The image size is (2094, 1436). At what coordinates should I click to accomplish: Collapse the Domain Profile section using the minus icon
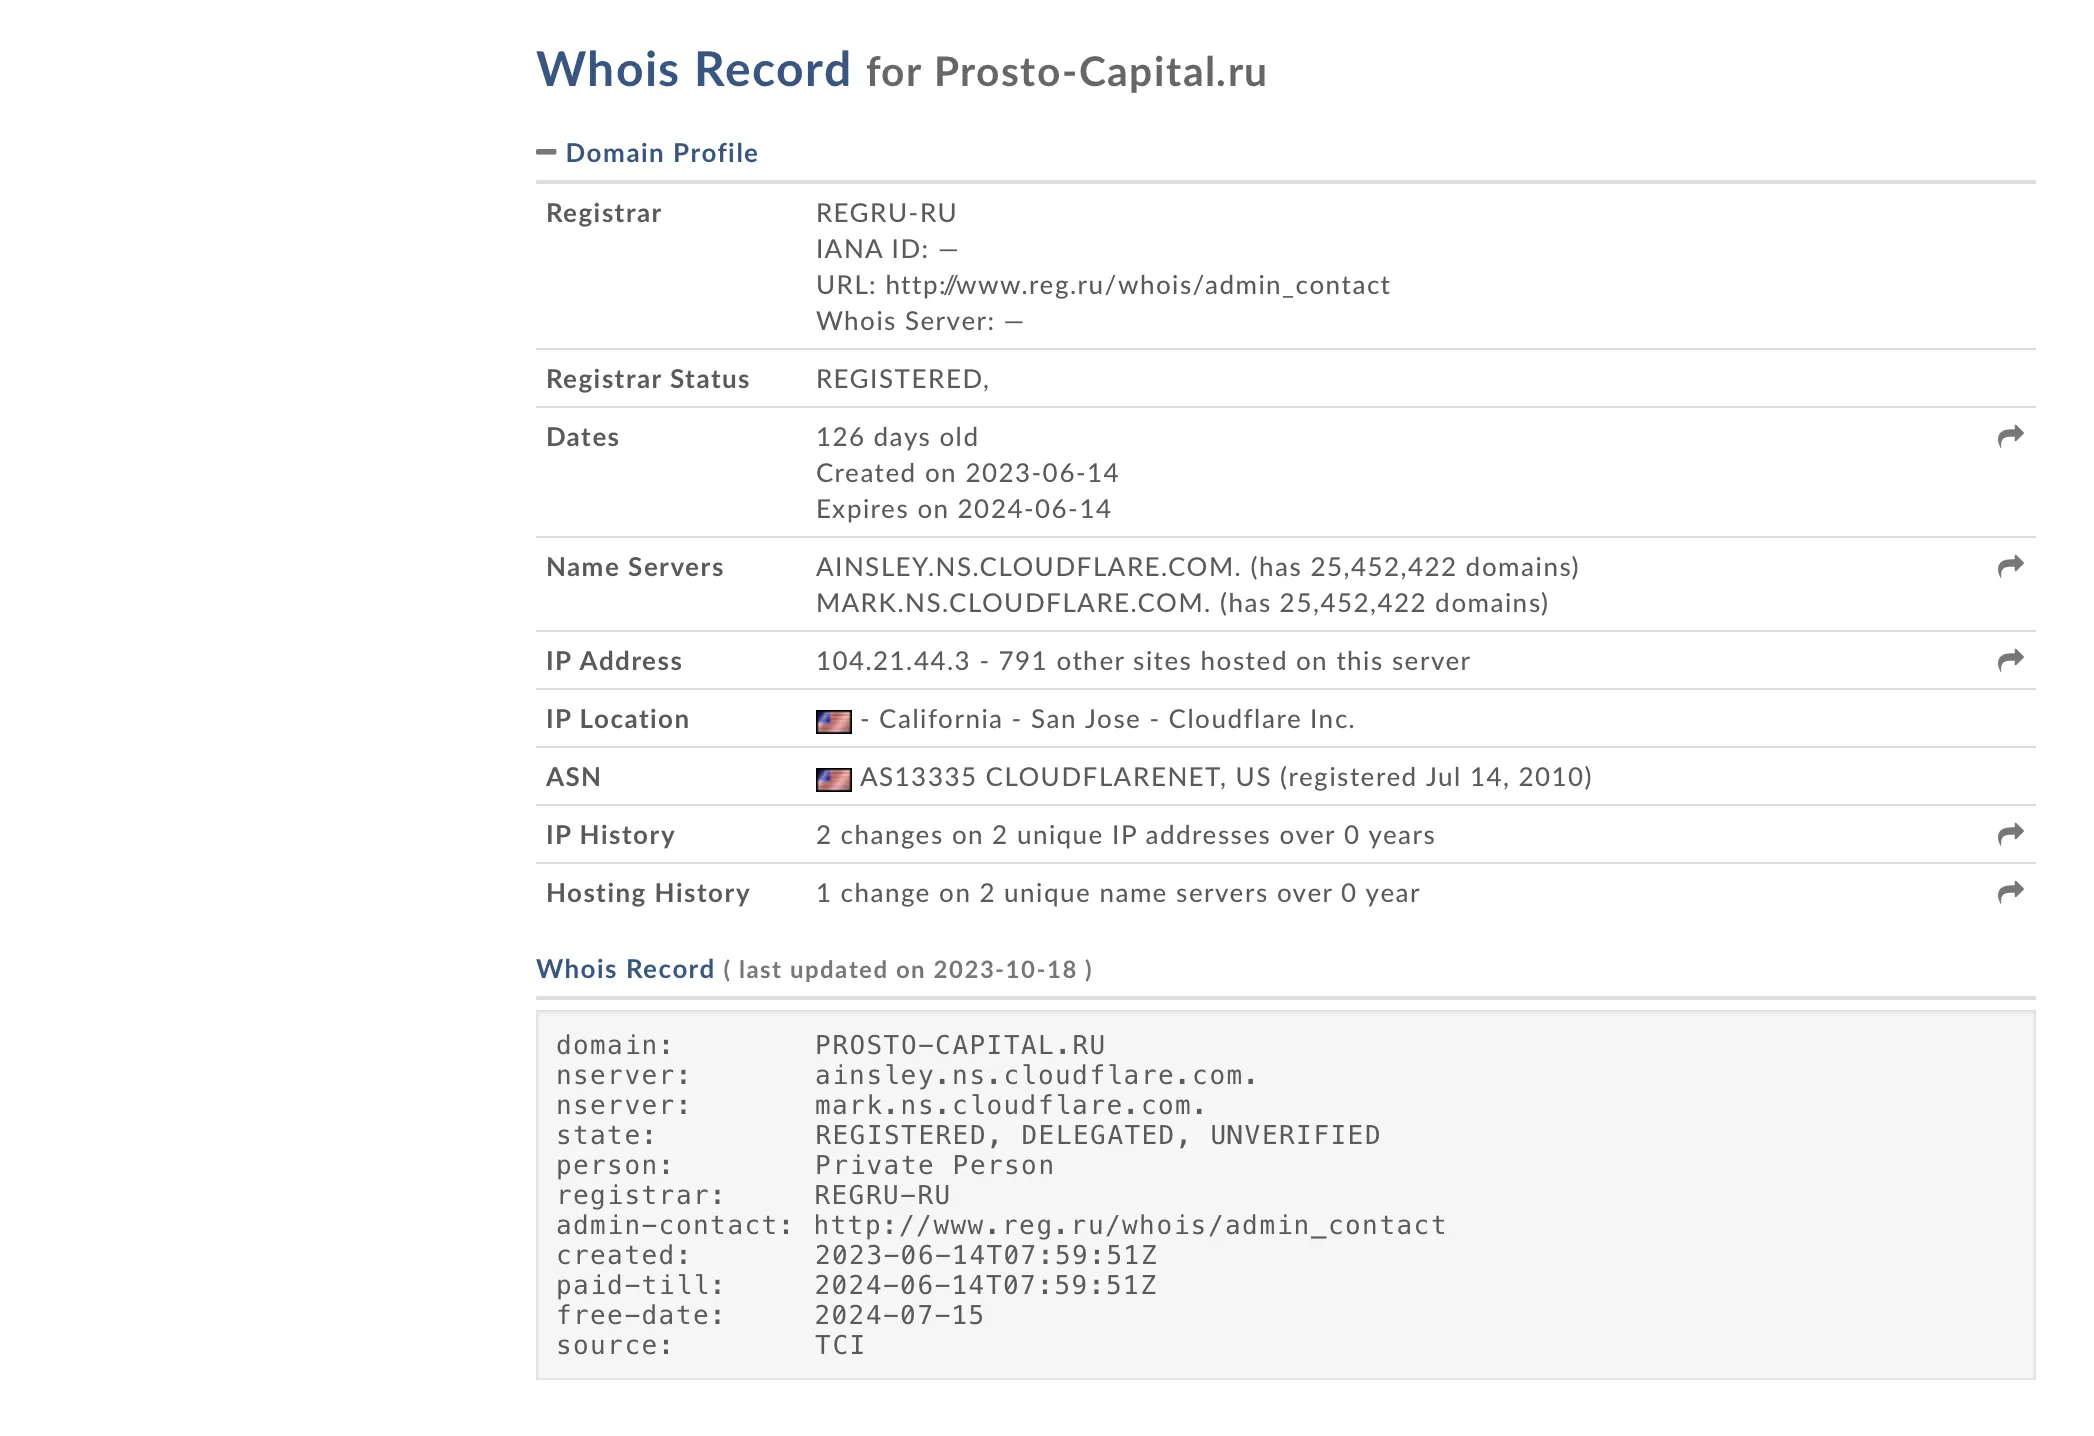546,152
